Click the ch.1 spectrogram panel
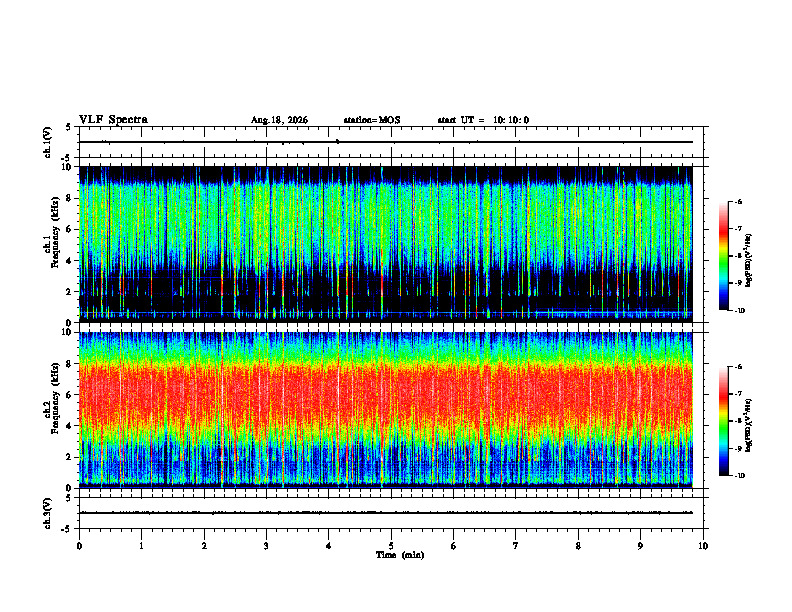The width and height of the screenshot is (792, 612). coord(386,244)
